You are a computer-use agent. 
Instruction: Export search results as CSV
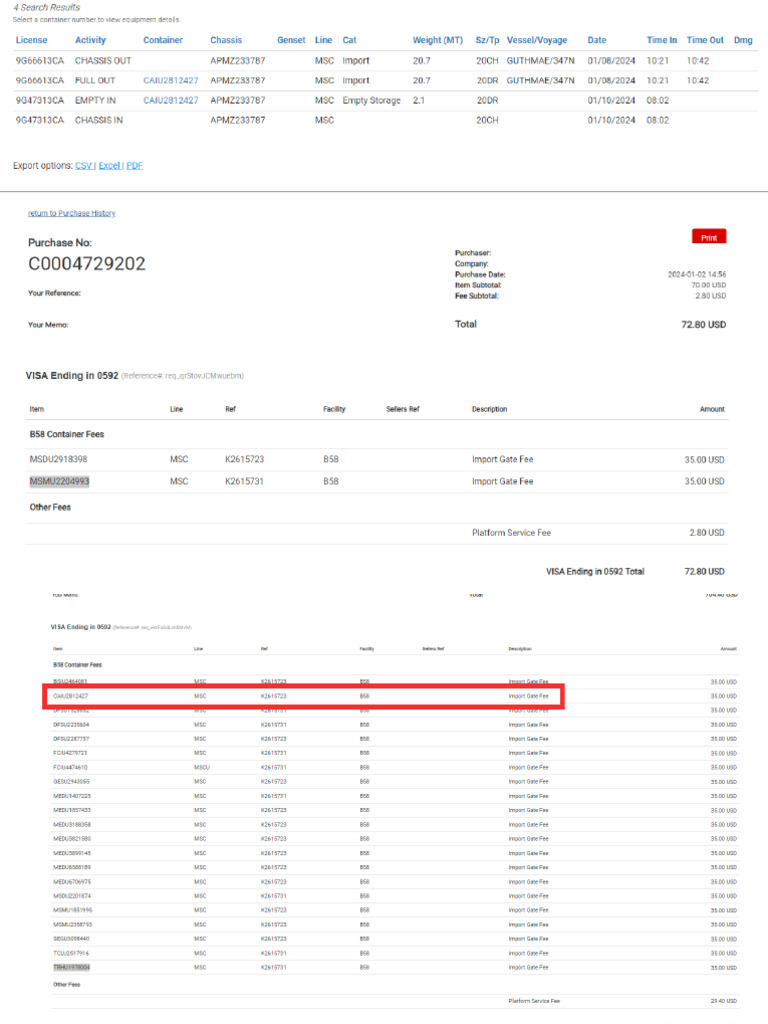coord(83,166)
